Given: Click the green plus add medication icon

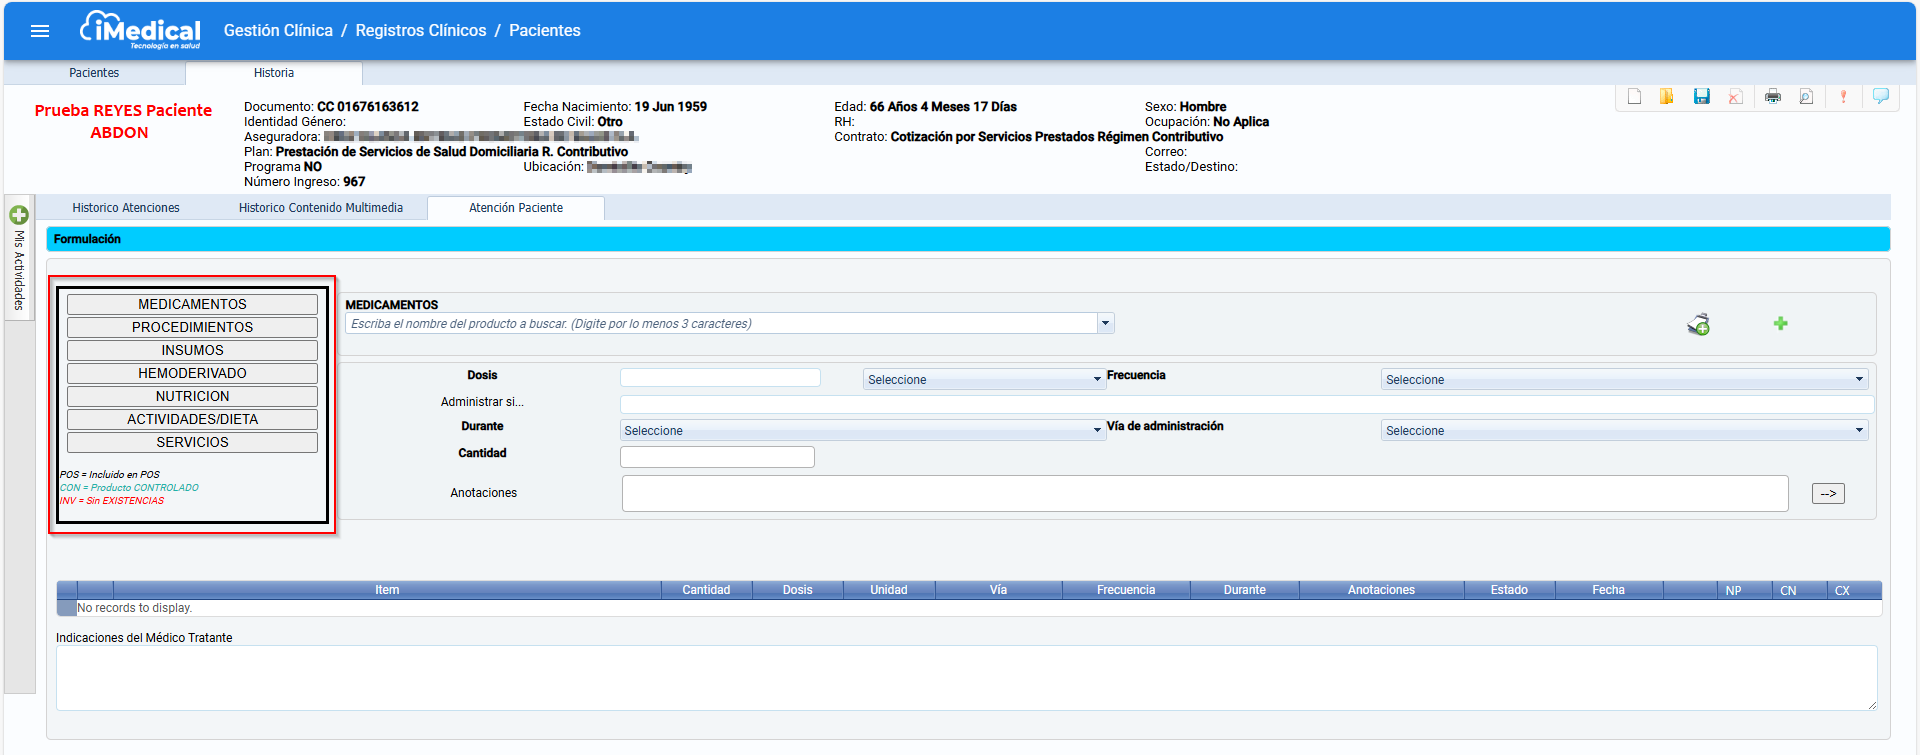Looking at the screenshot, I should [1780, 323].
